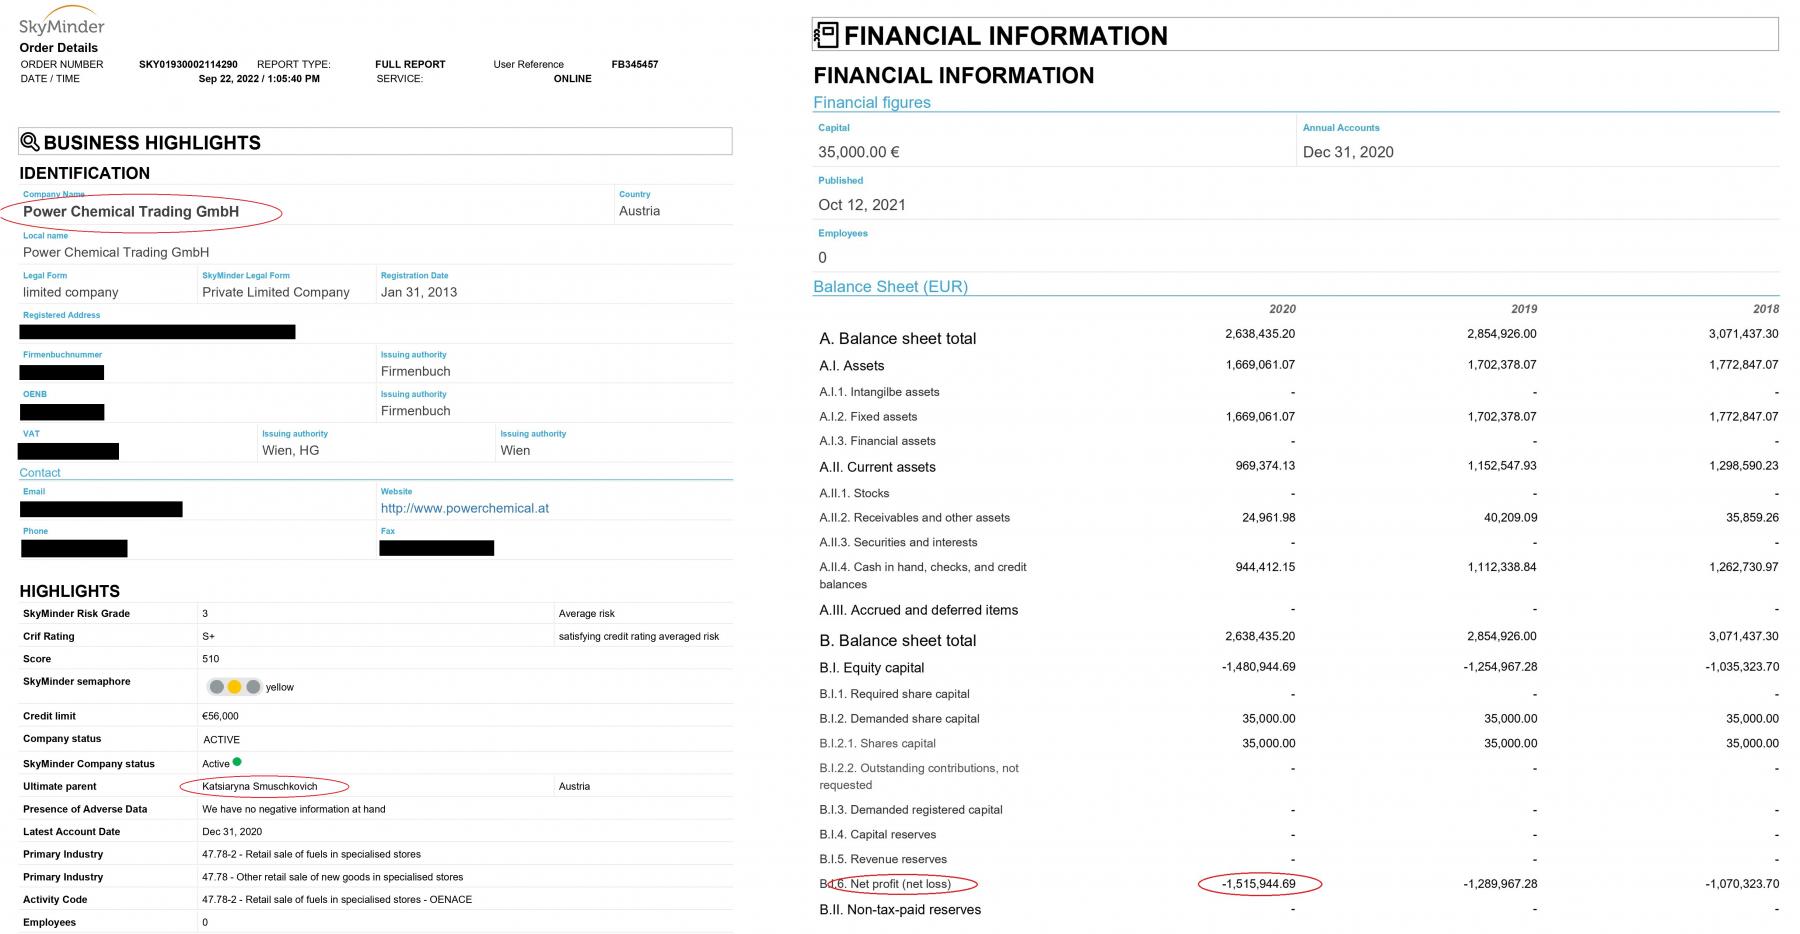Click the Business Highlights magnifier icon
This screenshot has height=934, width=1800.
point(30,142)
